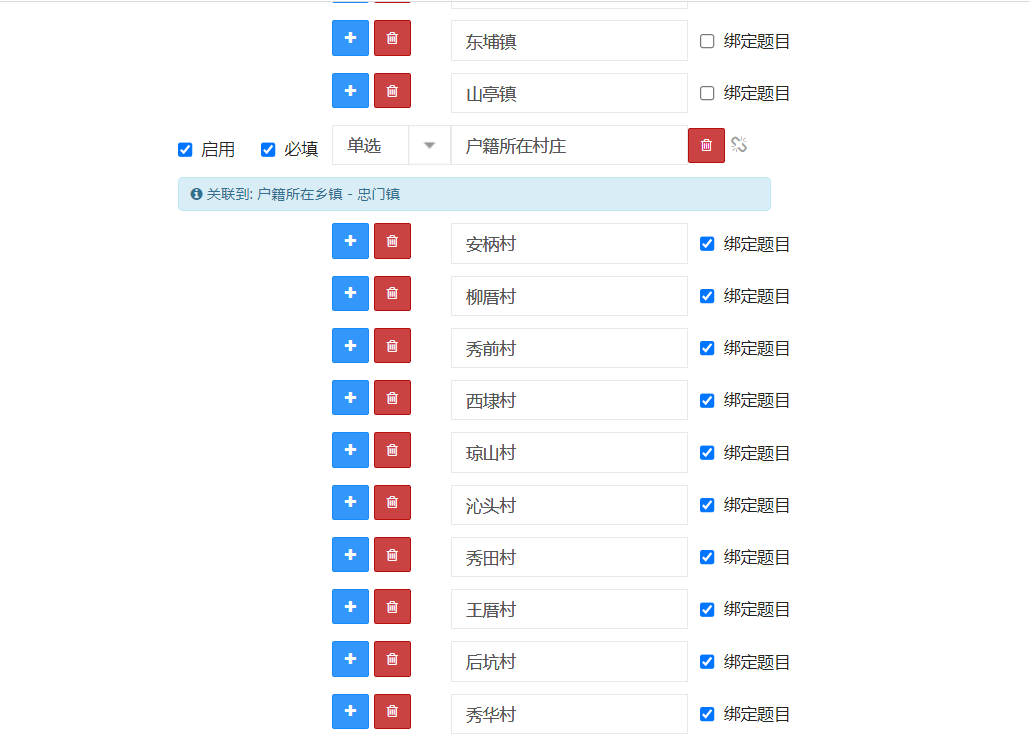The height and width of the screenshot is (742, 1030).
Task: Delete the 东埔镇 option using trash icon
Action: [391, 38]
